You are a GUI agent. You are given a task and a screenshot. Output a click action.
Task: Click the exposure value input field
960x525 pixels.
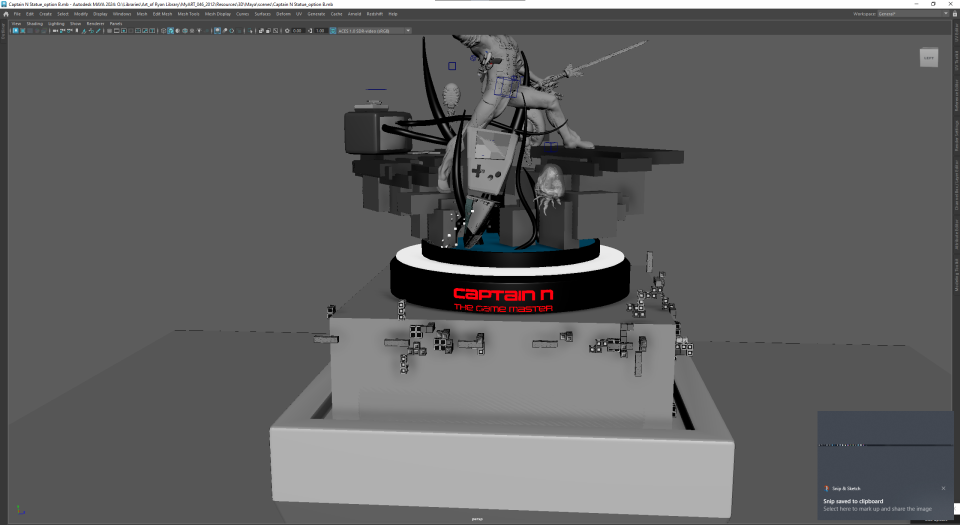[x=298, y=31]
